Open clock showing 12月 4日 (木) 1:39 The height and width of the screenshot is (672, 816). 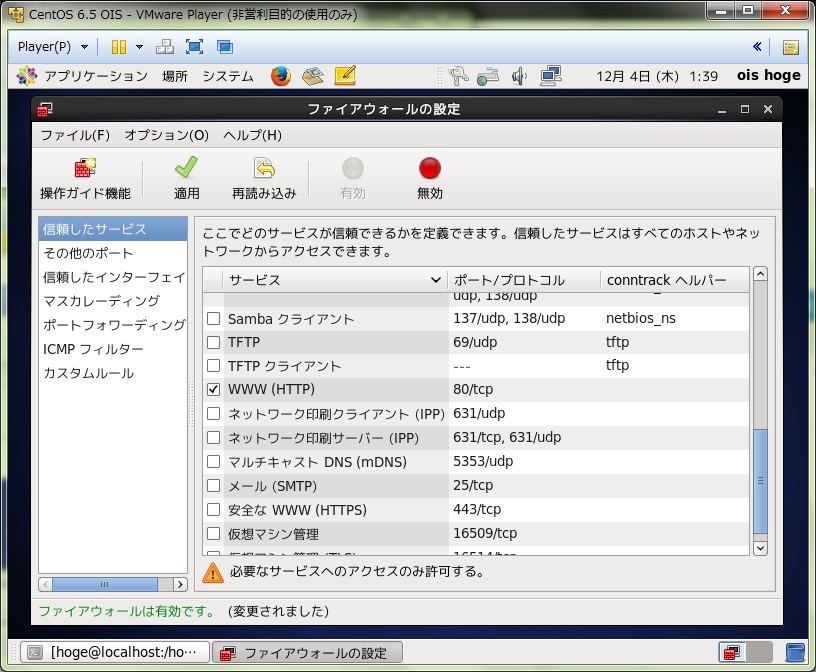pyautogui.click(x=657, y=76)
